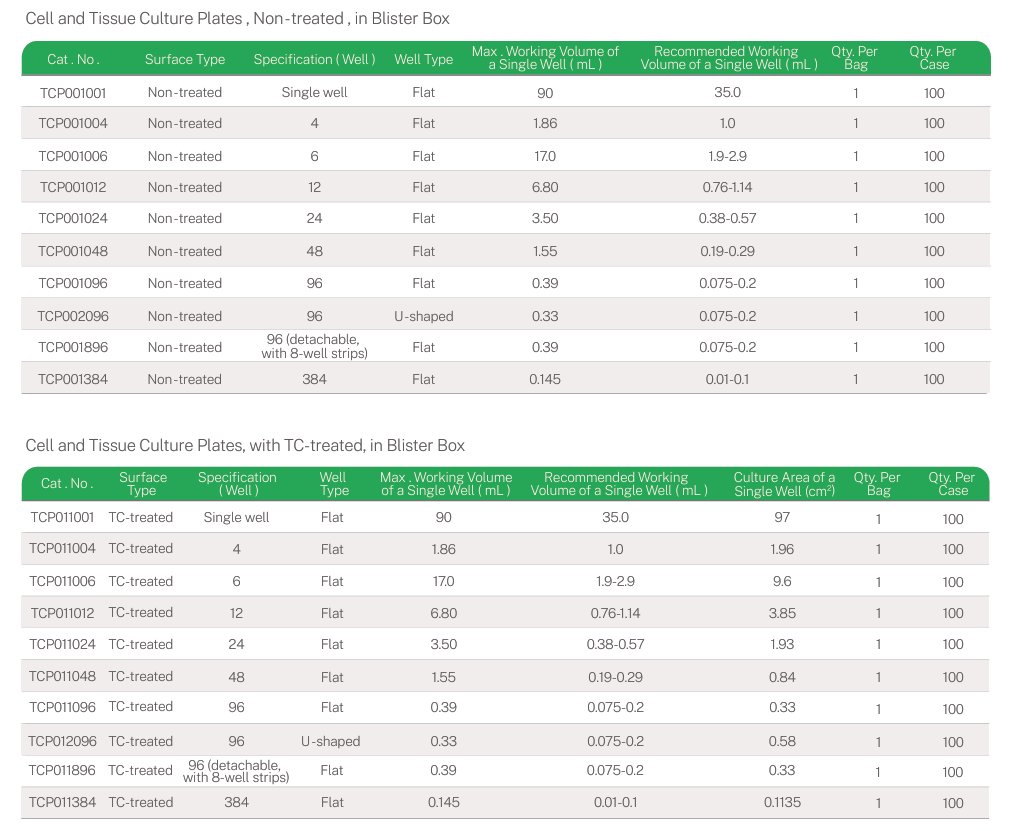This screenshot has height=831, width=1015.
Task: Click the culture area value 3.85
Action: [782, 613]
